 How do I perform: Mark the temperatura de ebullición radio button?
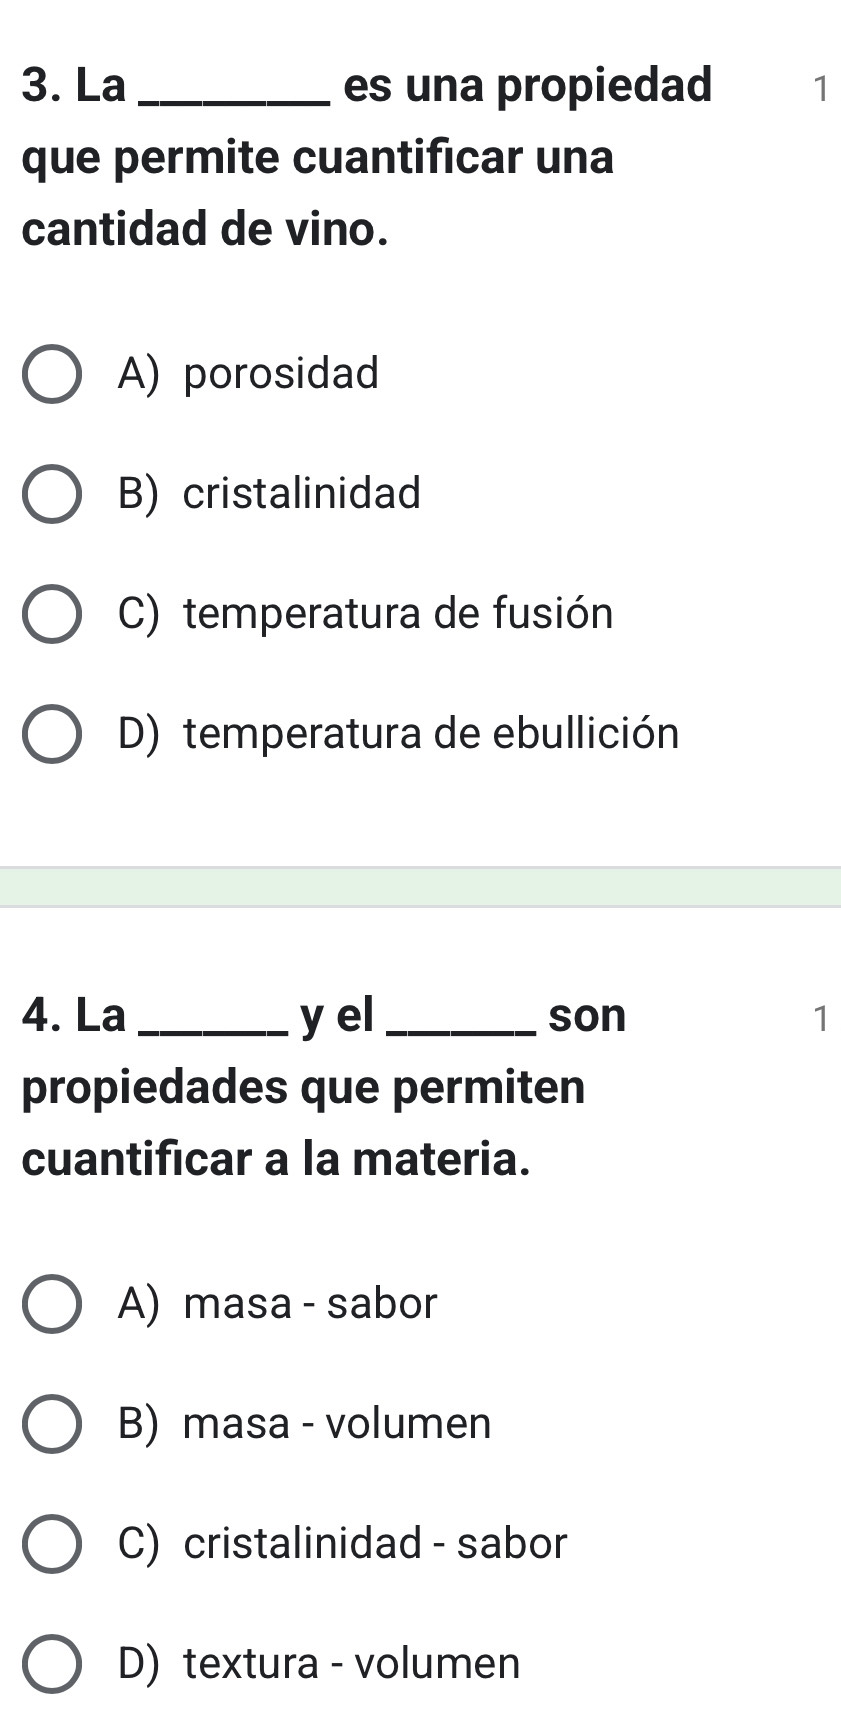51,734
